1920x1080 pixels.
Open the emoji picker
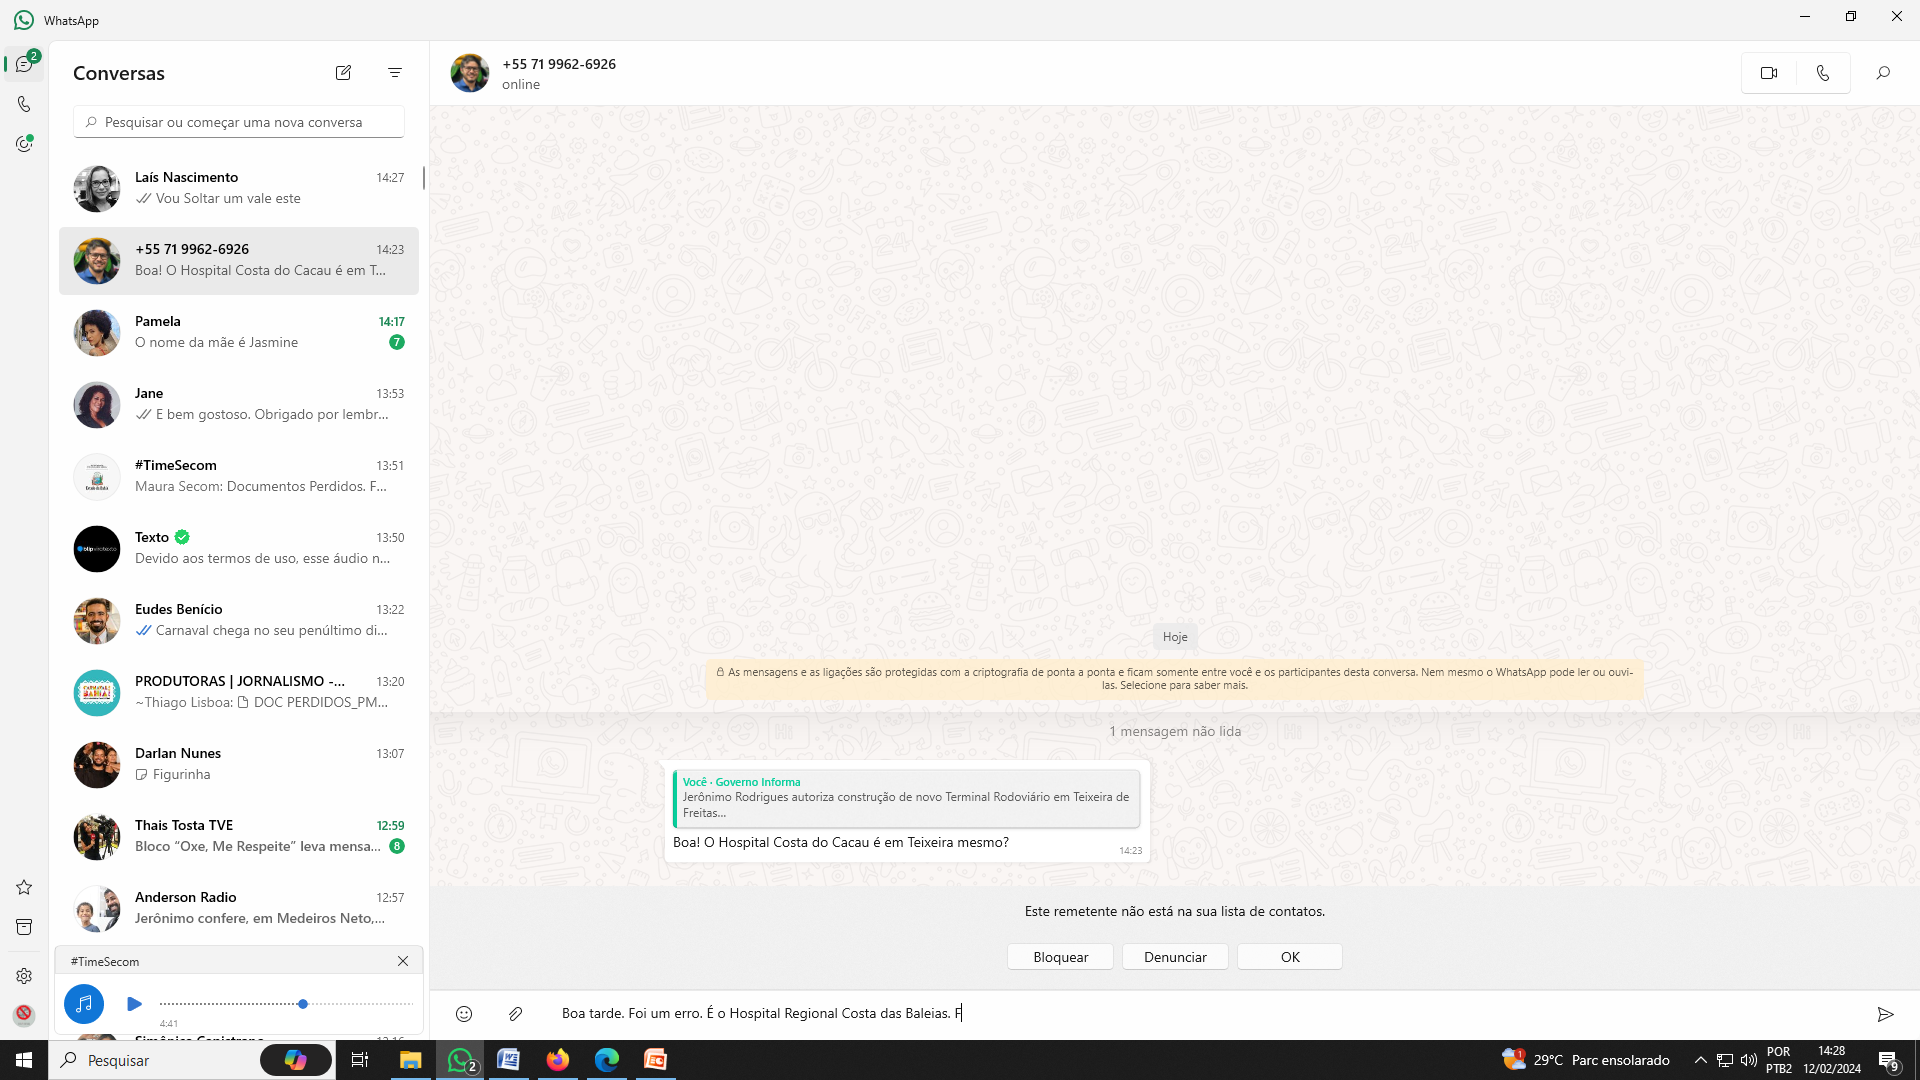[464, 1014]
